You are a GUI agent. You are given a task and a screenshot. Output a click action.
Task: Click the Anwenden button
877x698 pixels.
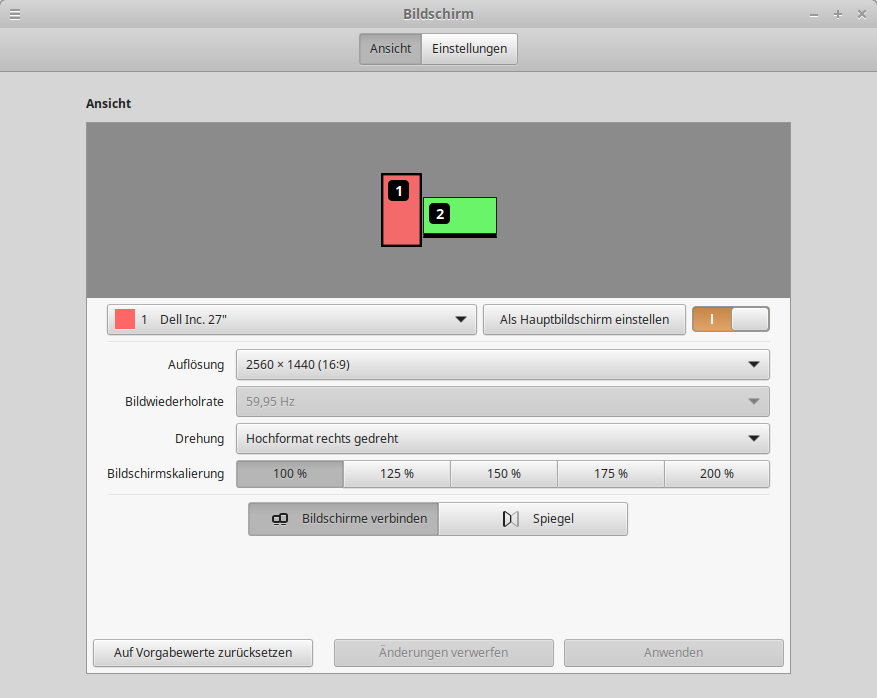[x=673, y=653]
